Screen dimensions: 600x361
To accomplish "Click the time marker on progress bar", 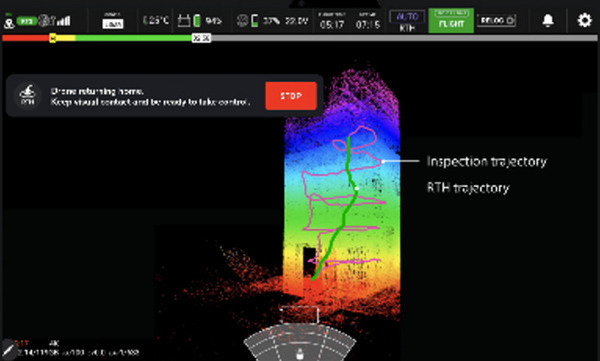I will [201, 38].
